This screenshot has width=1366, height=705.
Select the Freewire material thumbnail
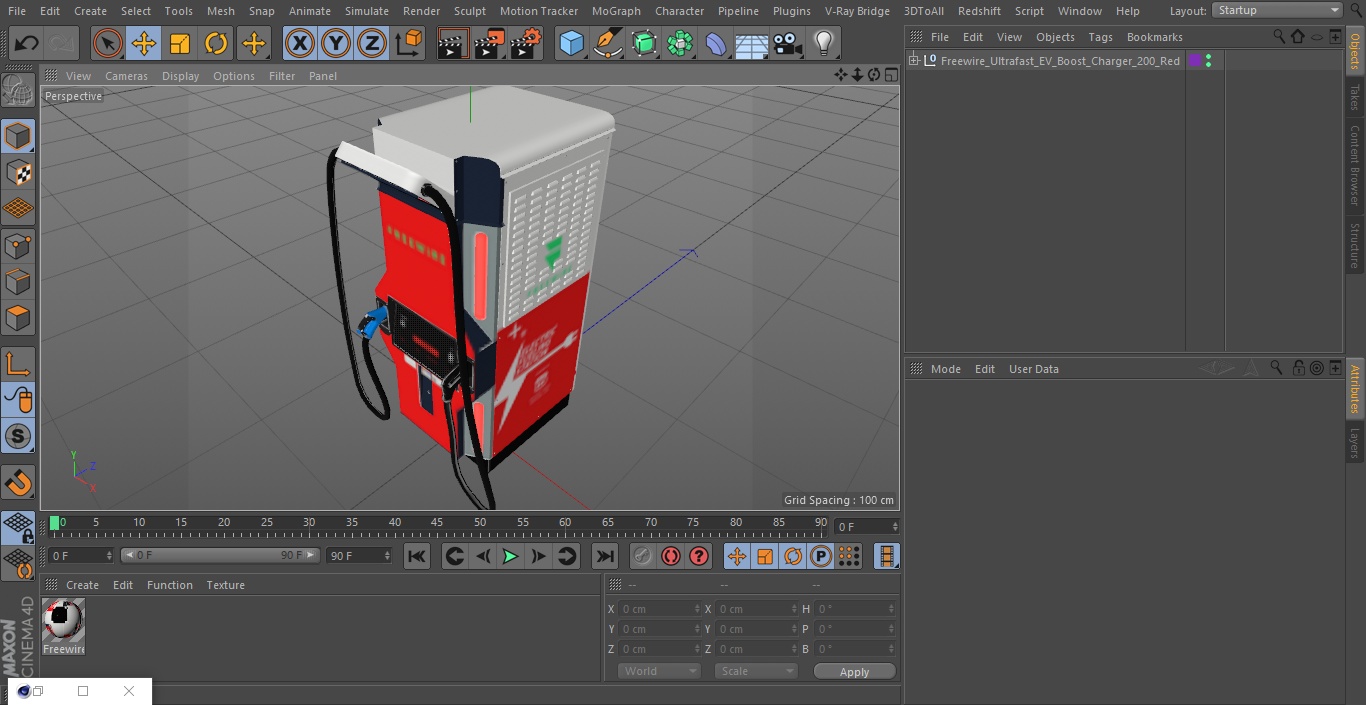point(63,620)
